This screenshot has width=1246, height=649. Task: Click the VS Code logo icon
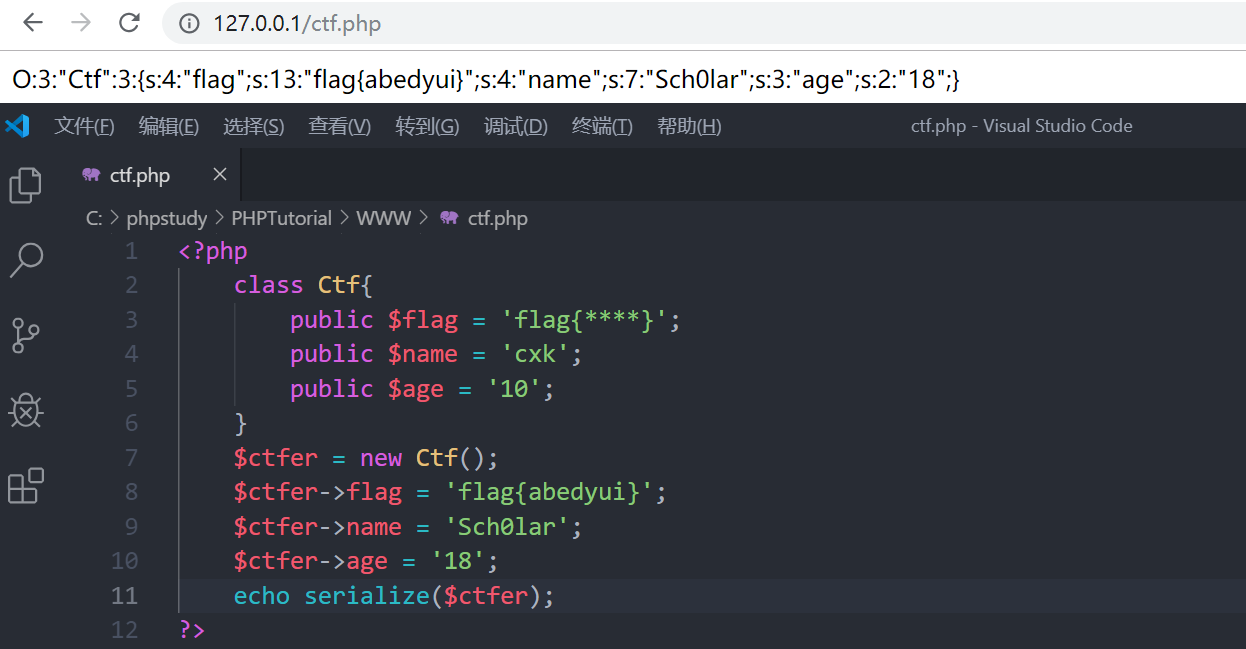point(17,126)
